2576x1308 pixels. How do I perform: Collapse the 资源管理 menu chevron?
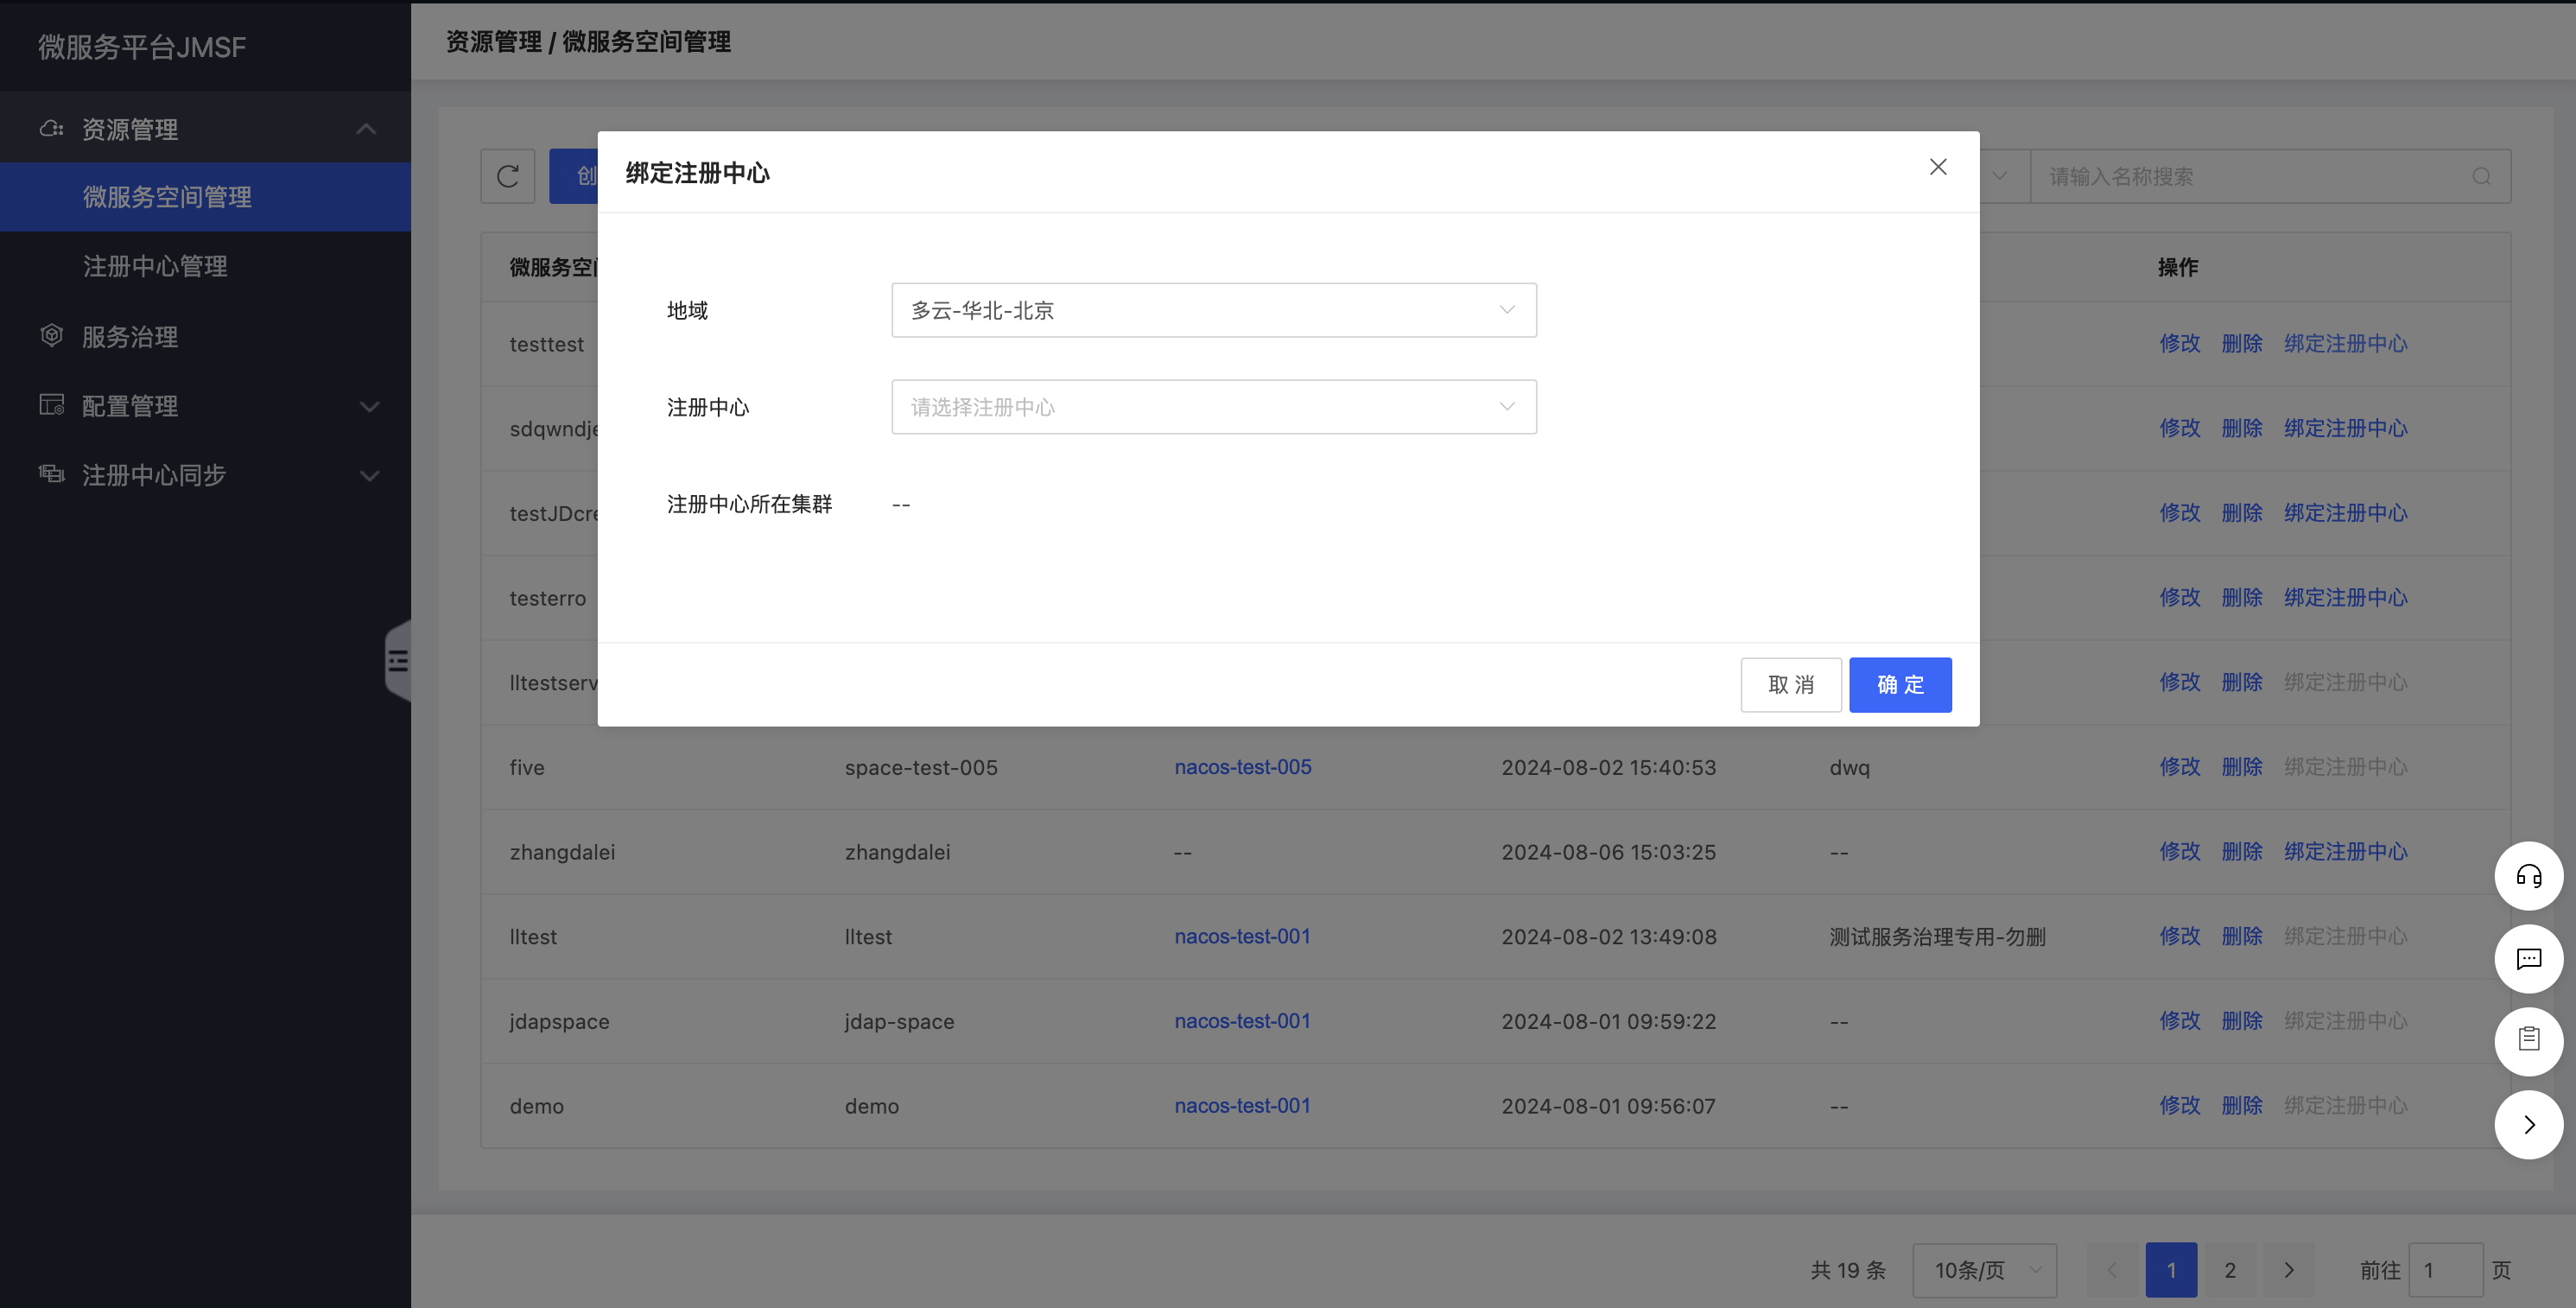point(366,129)
